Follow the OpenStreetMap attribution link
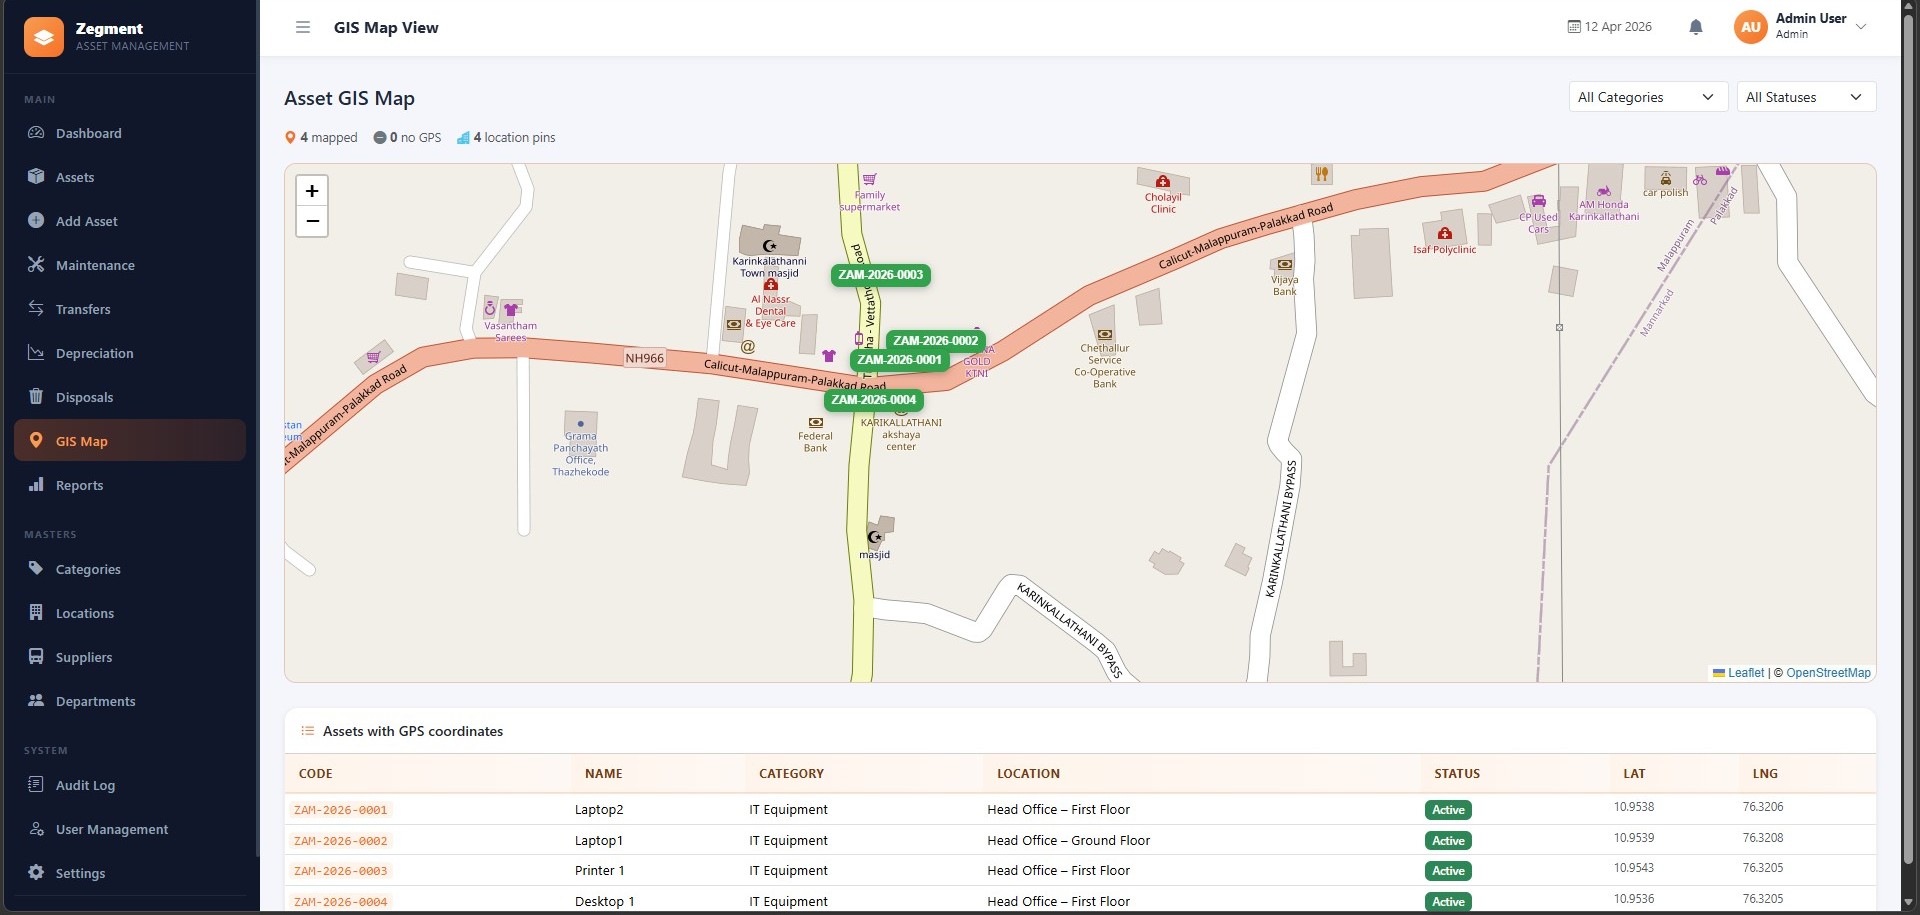 click(1827, 673)
